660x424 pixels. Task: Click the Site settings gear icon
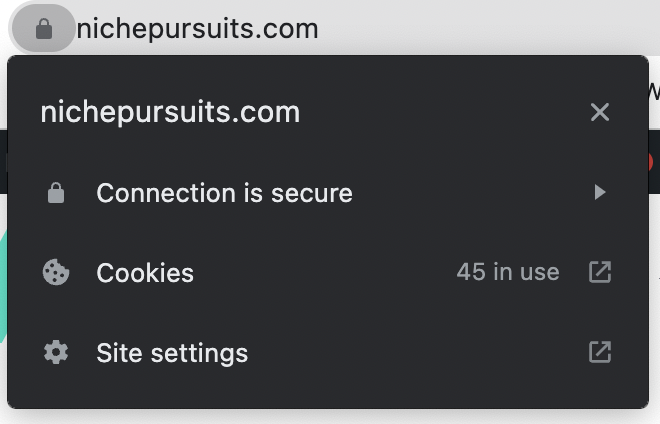tap(56, 352)
